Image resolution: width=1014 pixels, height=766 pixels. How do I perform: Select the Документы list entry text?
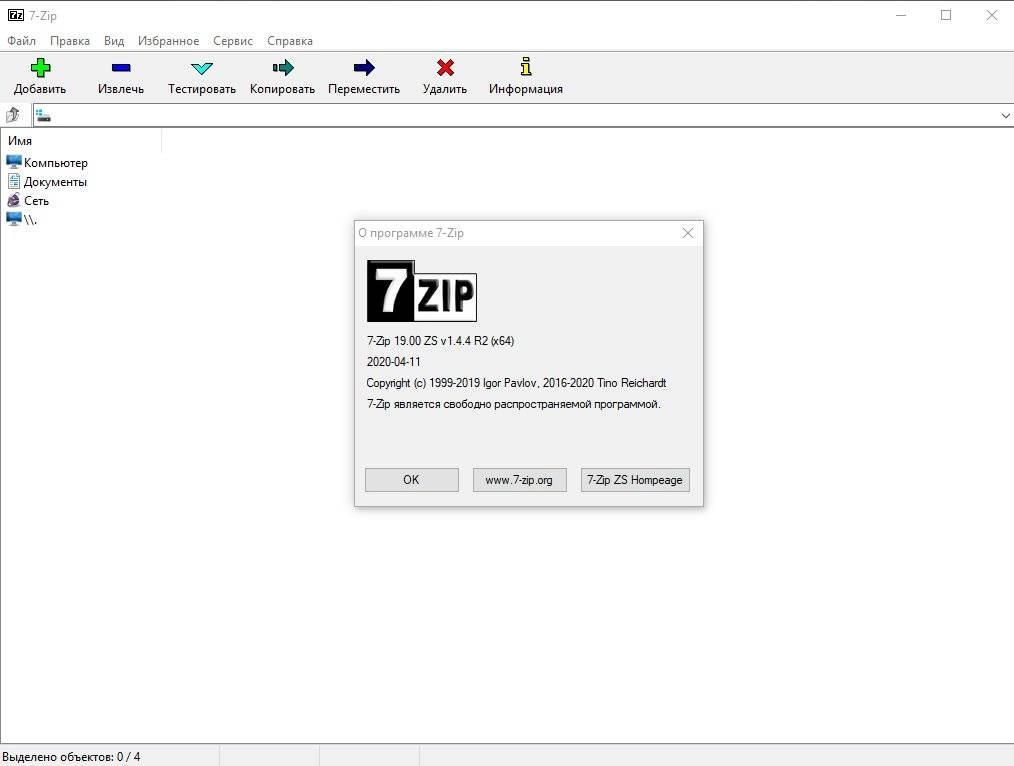(x=55, y=182)
